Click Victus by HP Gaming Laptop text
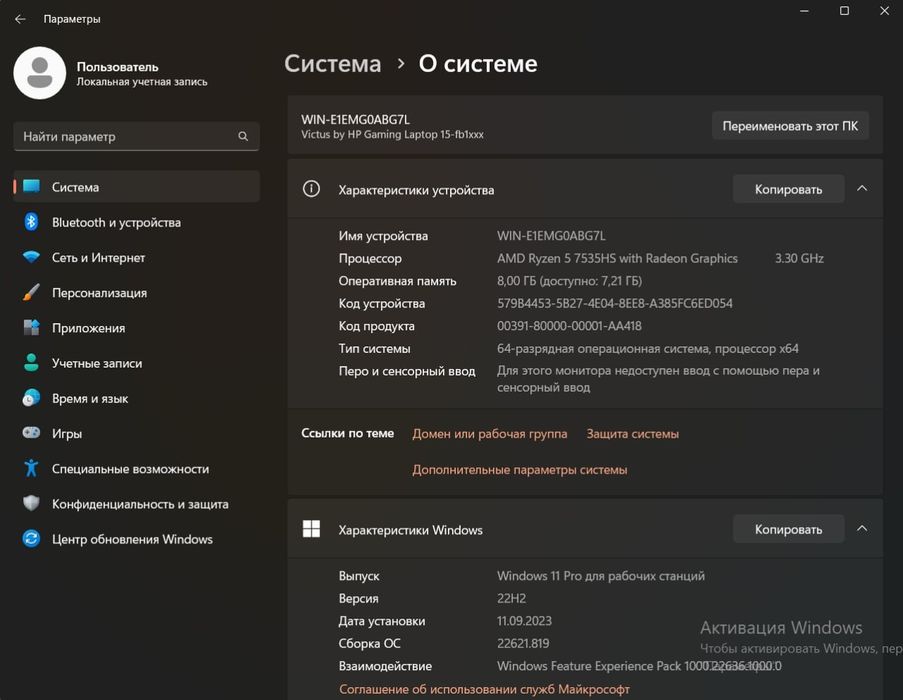This screenshot has width=903, height=700. [392, 135]
